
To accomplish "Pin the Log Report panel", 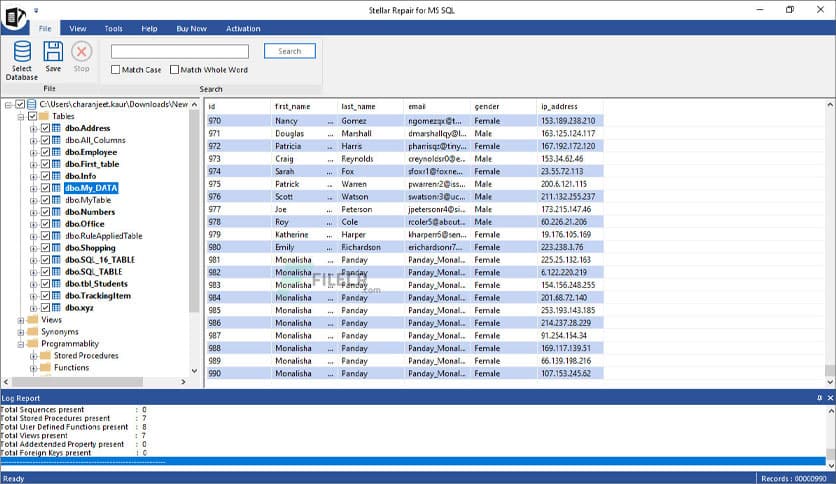I will point(819,398).
